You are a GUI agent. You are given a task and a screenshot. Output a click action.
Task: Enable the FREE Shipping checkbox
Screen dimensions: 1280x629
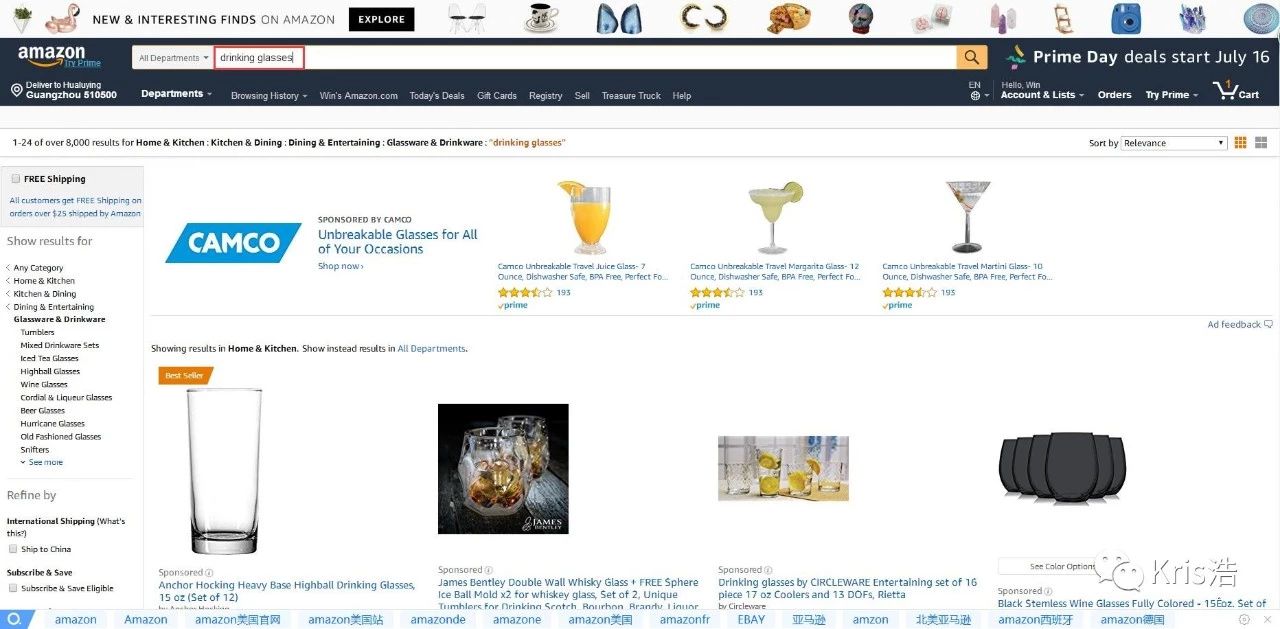click(15, 179)
